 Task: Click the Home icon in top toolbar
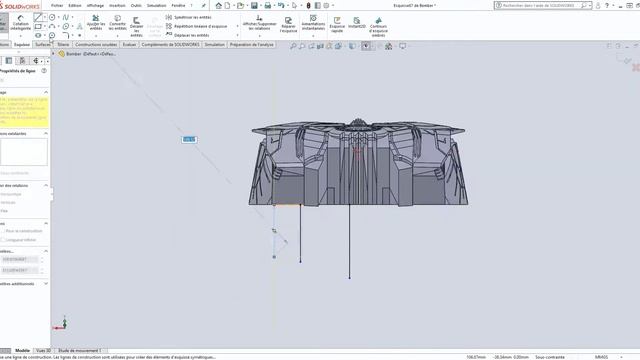click(x=219, y=5)
